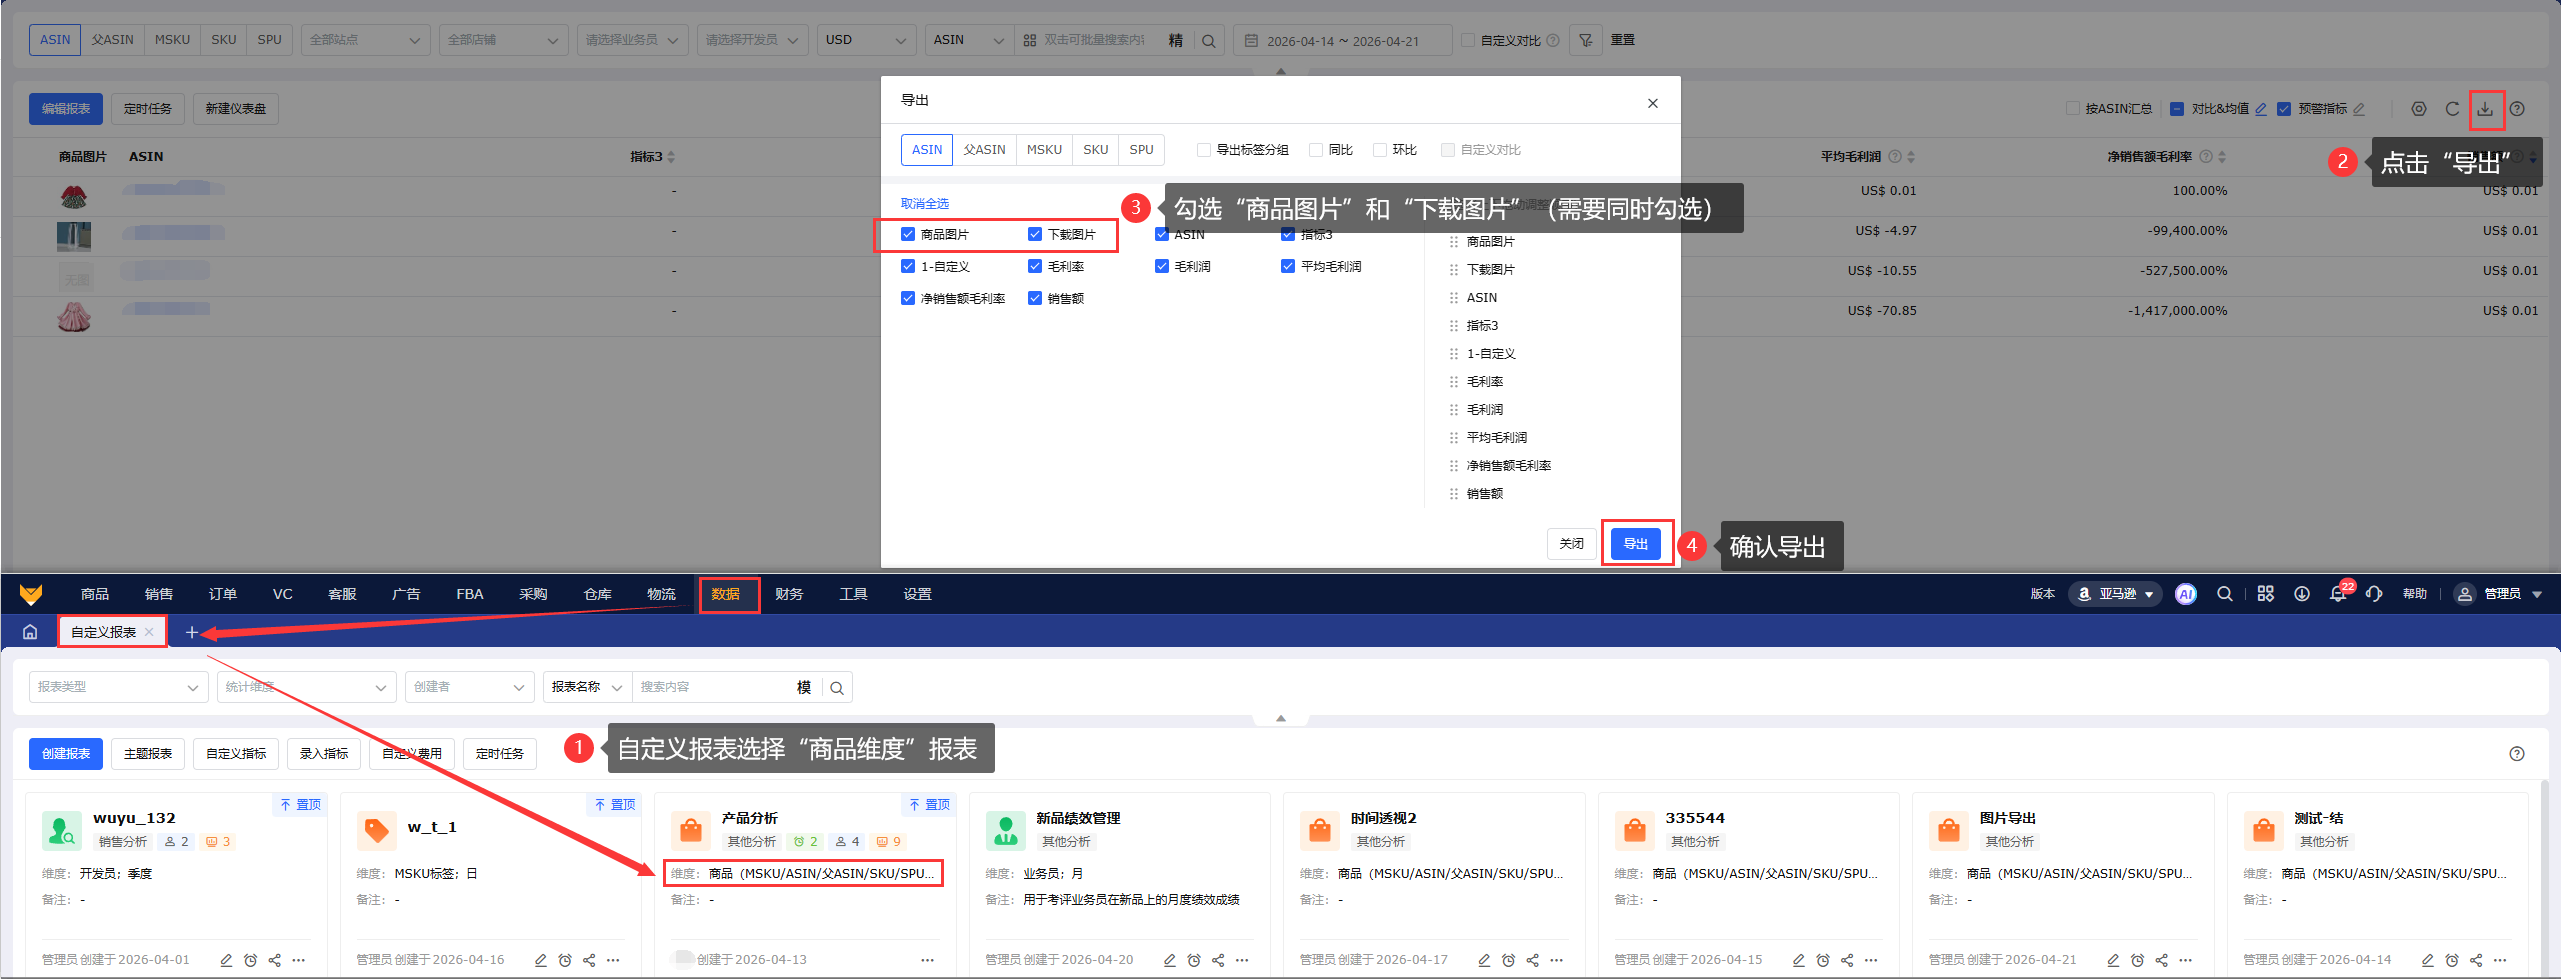Click the 编辑报表 button
Screen dimensions: 2561x979
(66, 109)
